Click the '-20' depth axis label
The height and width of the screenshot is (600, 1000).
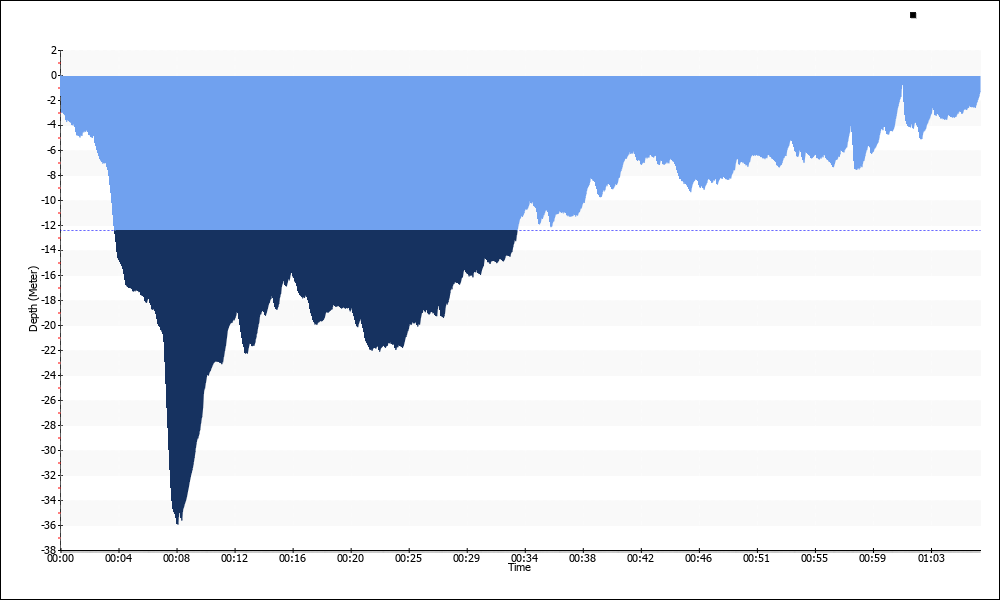[x=50, y=325]
